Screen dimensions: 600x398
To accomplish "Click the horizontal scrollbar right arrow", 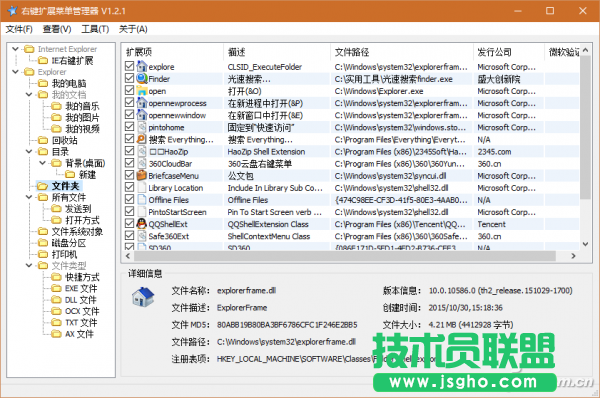I will [x=573, y=256].
